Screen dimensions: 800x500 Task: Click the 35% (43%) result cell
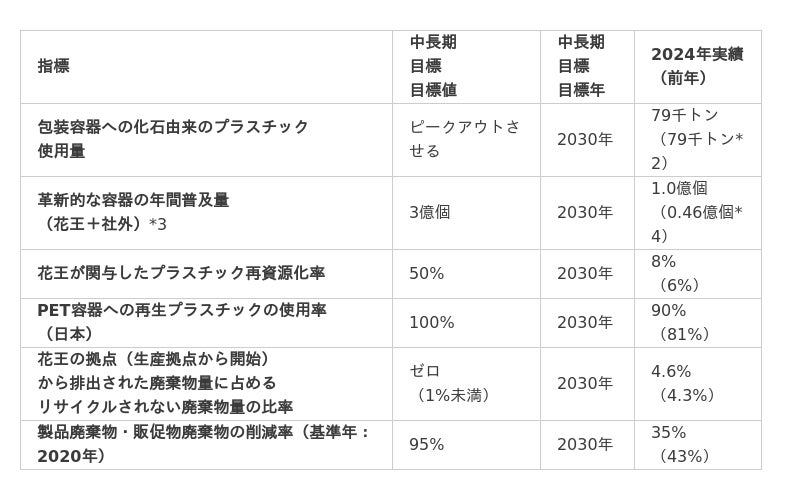(x=680, y=444)
